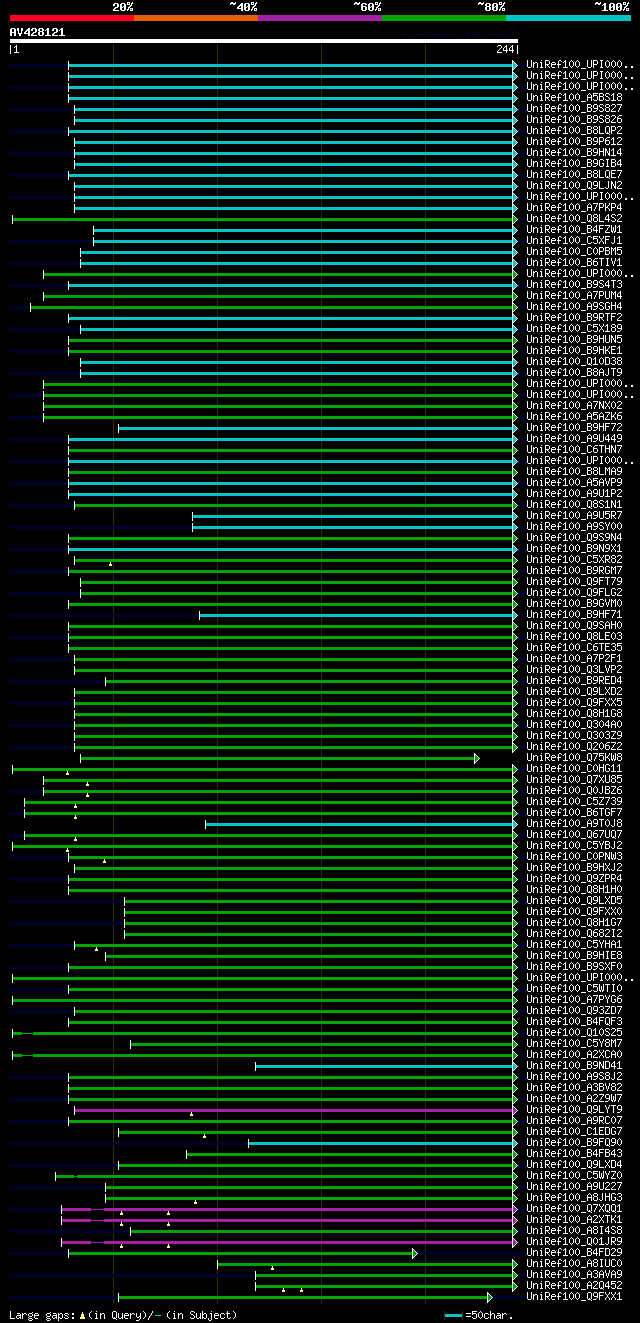
Task: Click the purple alignment bar for A2XTK1
Action: [x=289, y=1220]
